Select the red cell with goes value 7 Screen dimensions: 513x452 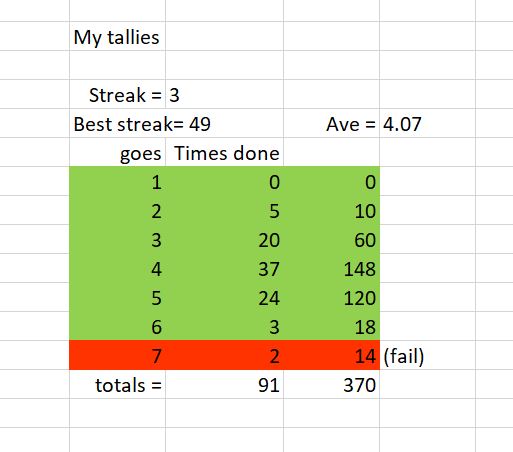[x=117, y=355]
